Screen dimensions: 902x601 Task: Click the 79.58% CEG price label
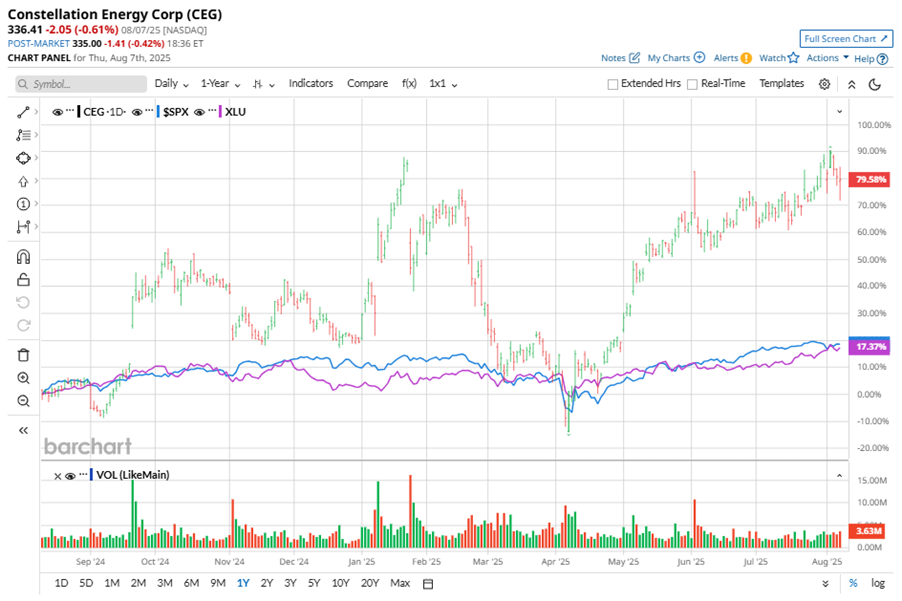[x=871, y=179]
